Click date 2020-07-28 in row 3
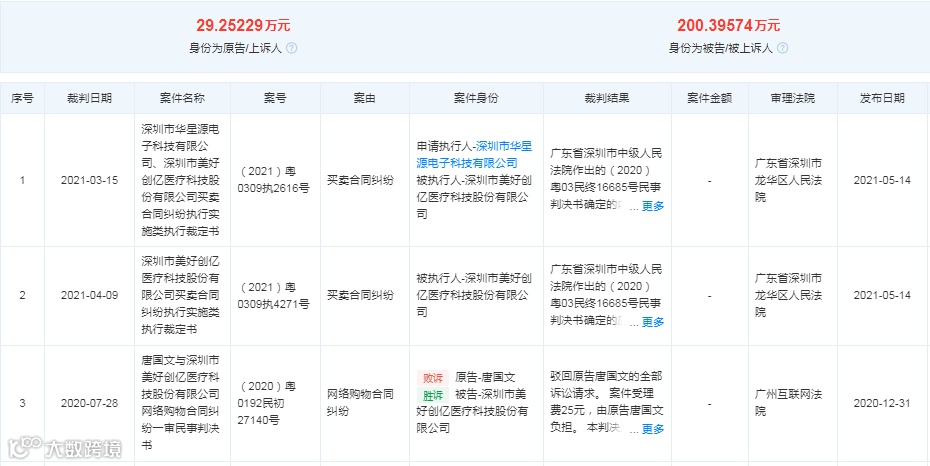 [90, 403]
